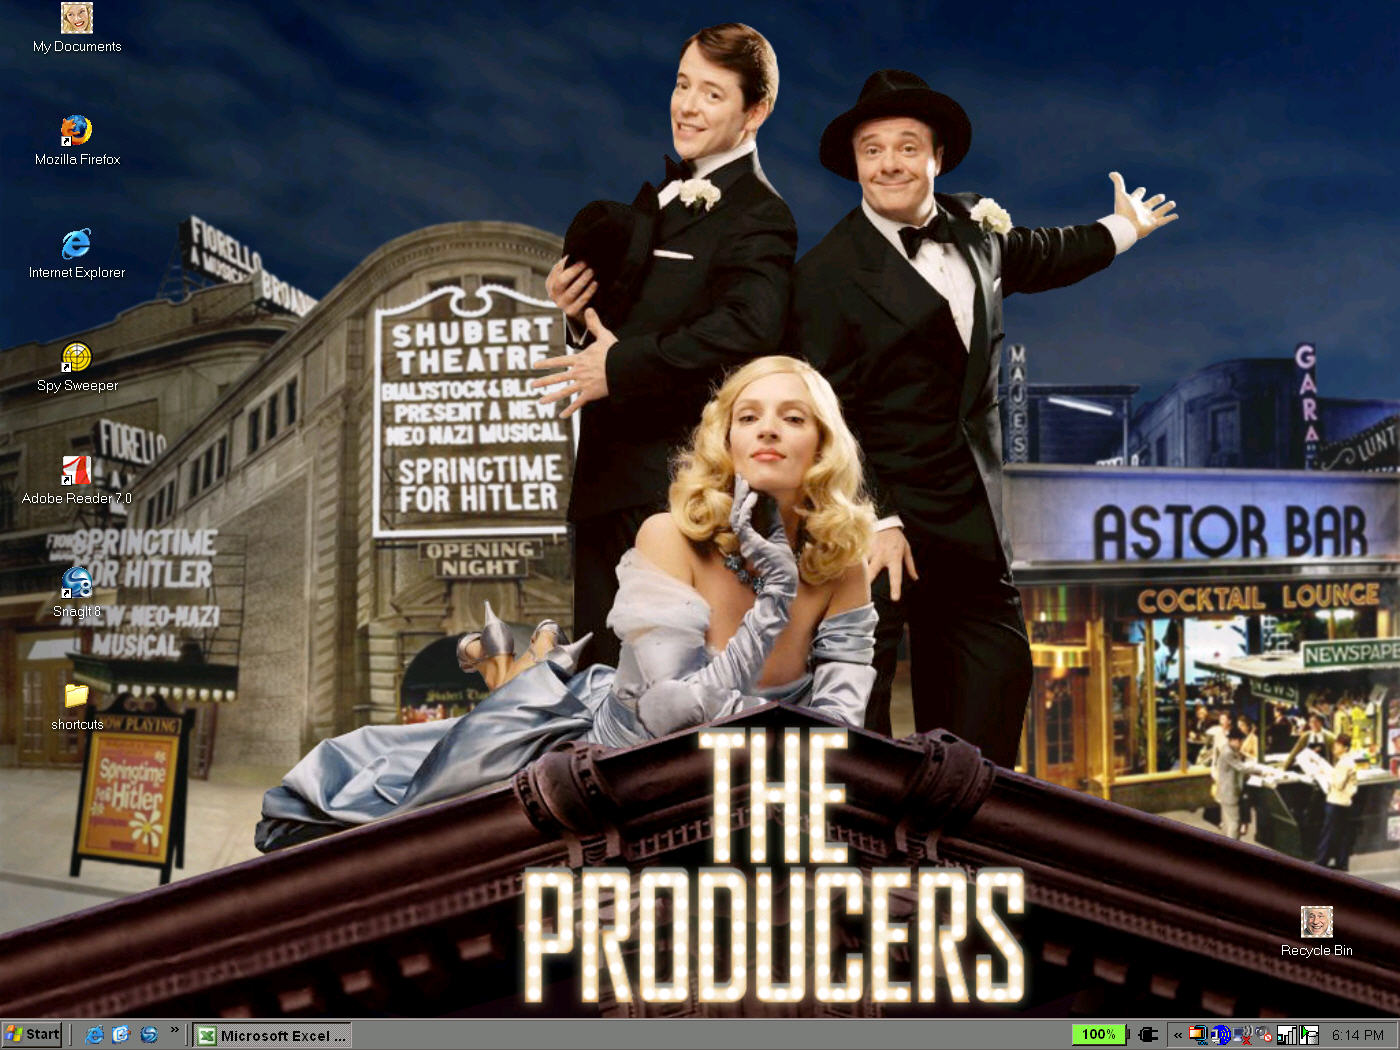
Task: Open Internet Explorer desktop shortcut
Action: point(77,244)
